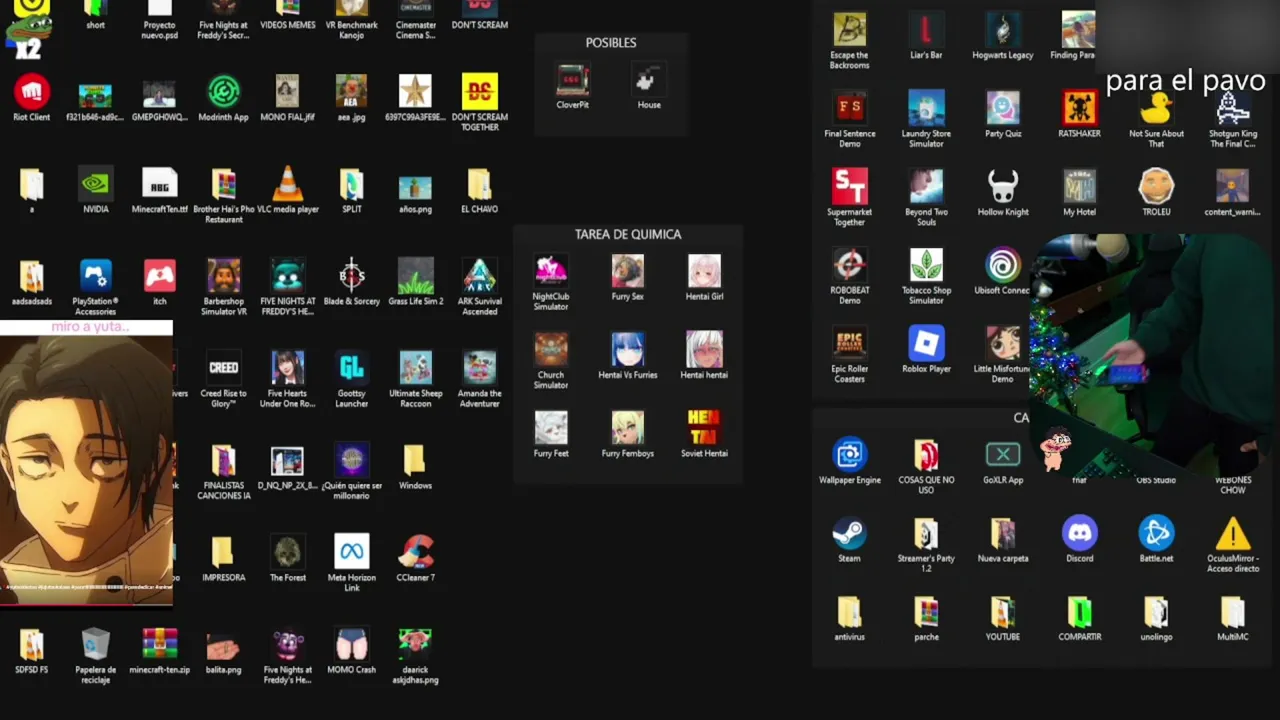Image resolution: width=1280 pixels, height=720 pixels.
Task: Open the NVIDIA desktop icon
Action: [95, 184]
